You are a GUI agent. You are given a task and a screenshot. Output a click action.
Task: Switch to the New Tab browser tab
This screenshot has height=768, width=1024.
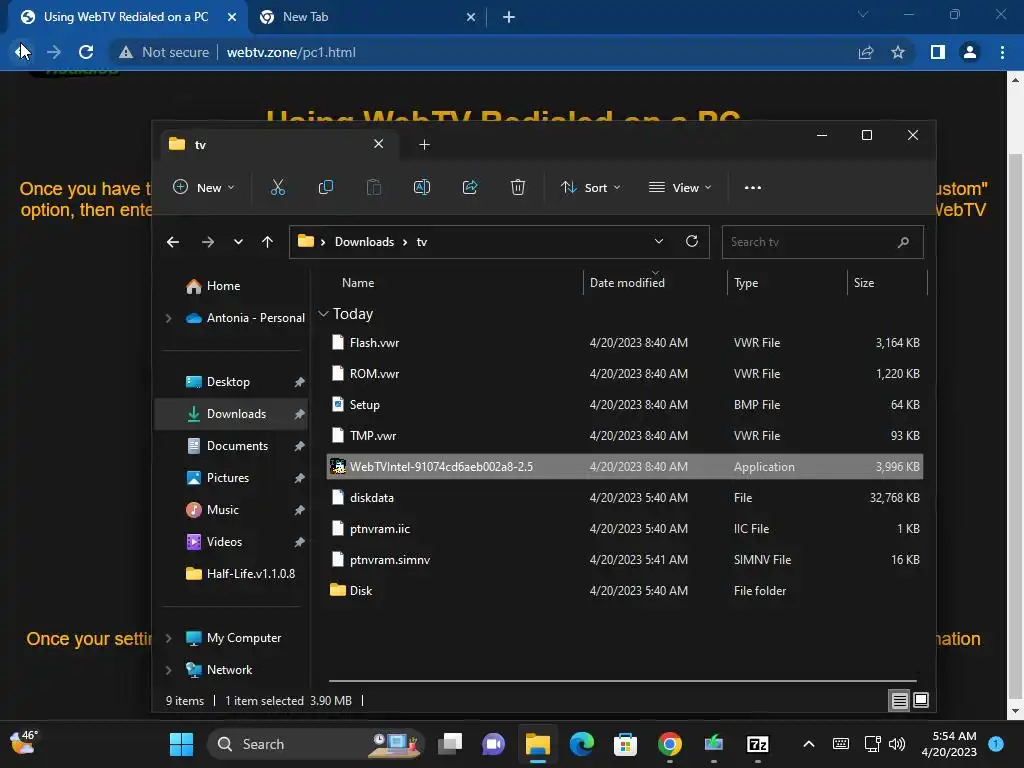(366, 17)
